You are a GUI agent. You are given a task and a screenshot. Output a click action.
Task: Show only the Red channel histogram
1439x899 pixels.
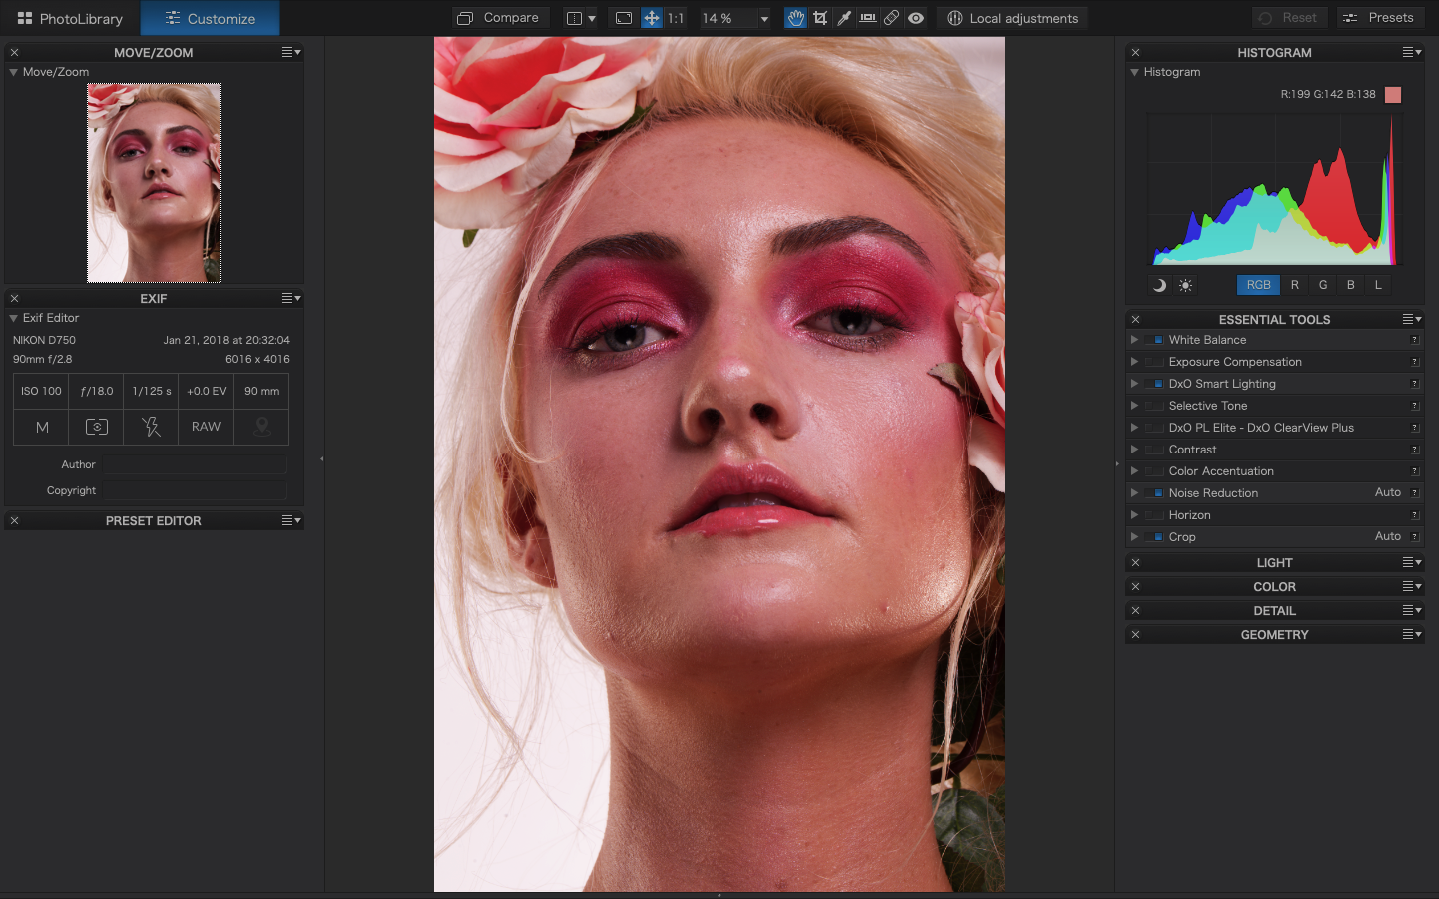pyautogui.click(x=1294, y=285)
